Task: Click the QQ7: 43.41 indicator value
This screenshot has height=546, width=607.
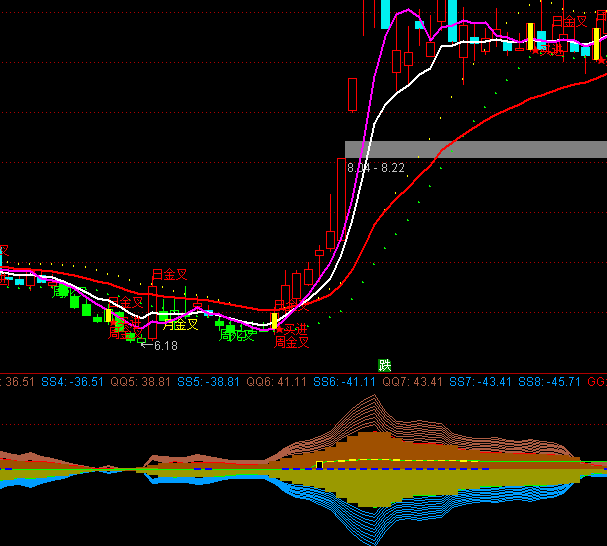Action: (412, 382)
